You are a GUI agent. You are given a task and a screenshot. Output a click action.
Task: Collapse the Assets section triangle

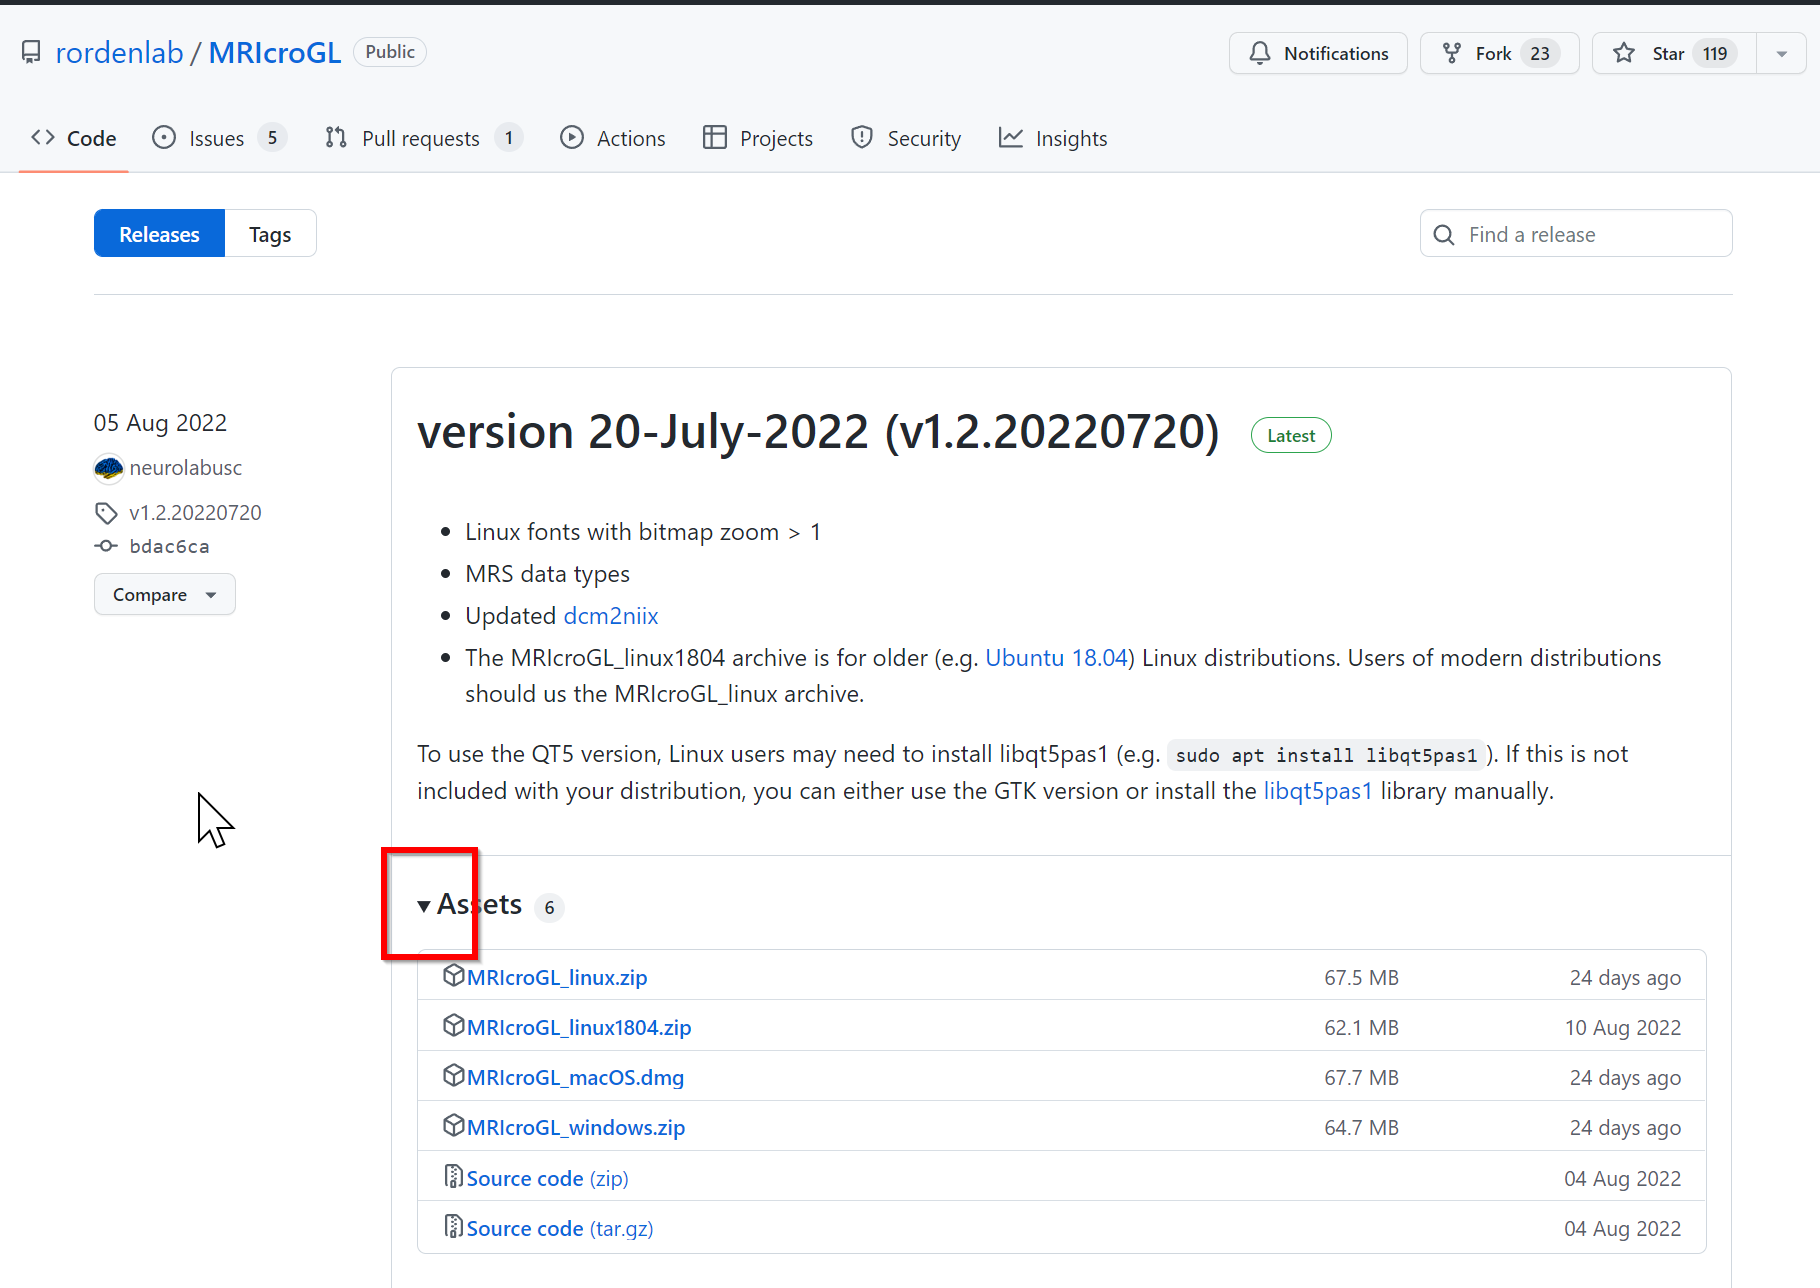pos(424,906)
